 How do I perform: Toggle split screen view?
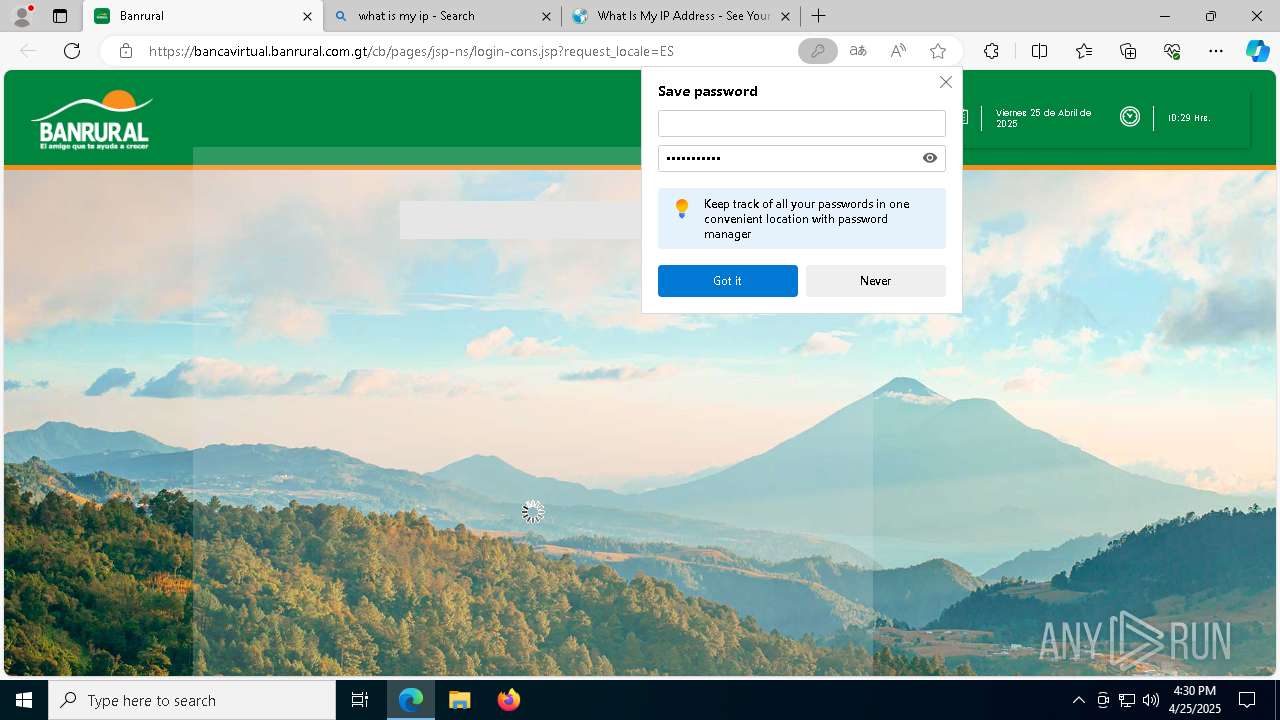coord(1039,51)
